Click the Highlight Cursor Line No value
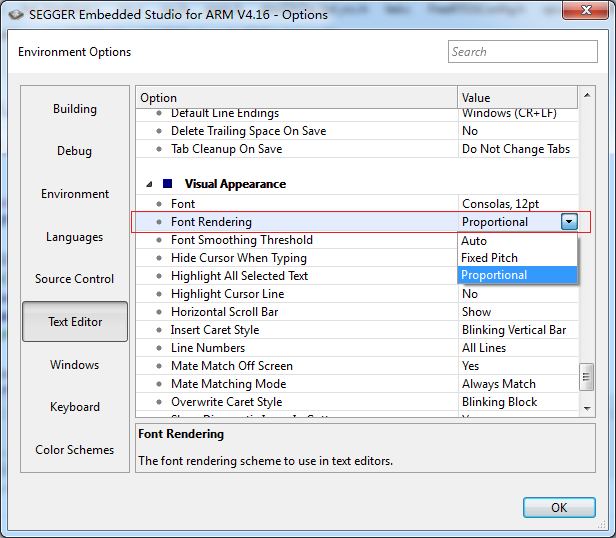 tap(470, 294)
